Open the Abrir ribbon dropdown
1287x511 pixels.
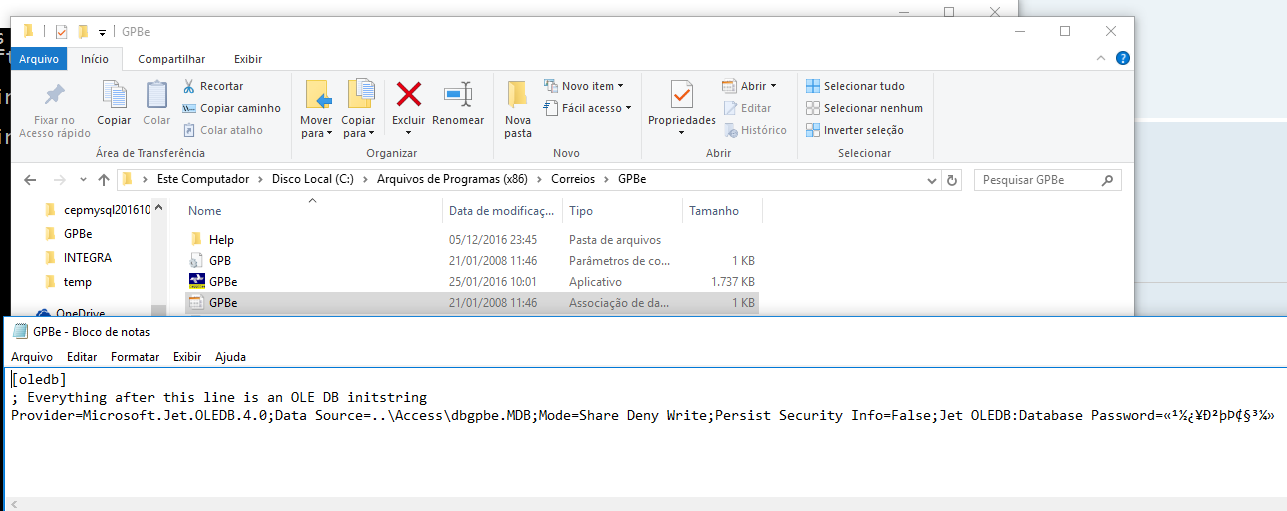(x=750, y=86)
